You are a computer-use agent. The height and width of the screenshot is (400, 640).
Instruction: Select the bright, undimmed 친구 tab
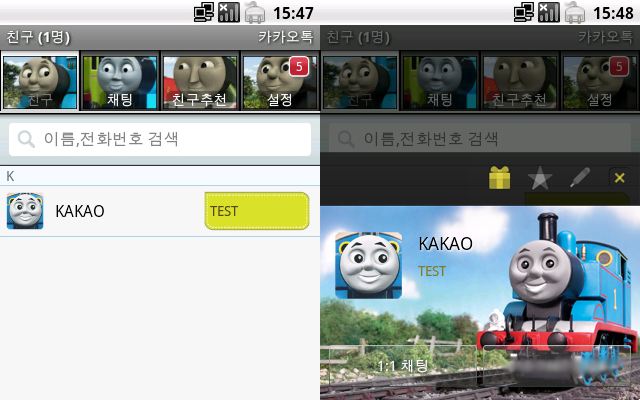[40, 82]
